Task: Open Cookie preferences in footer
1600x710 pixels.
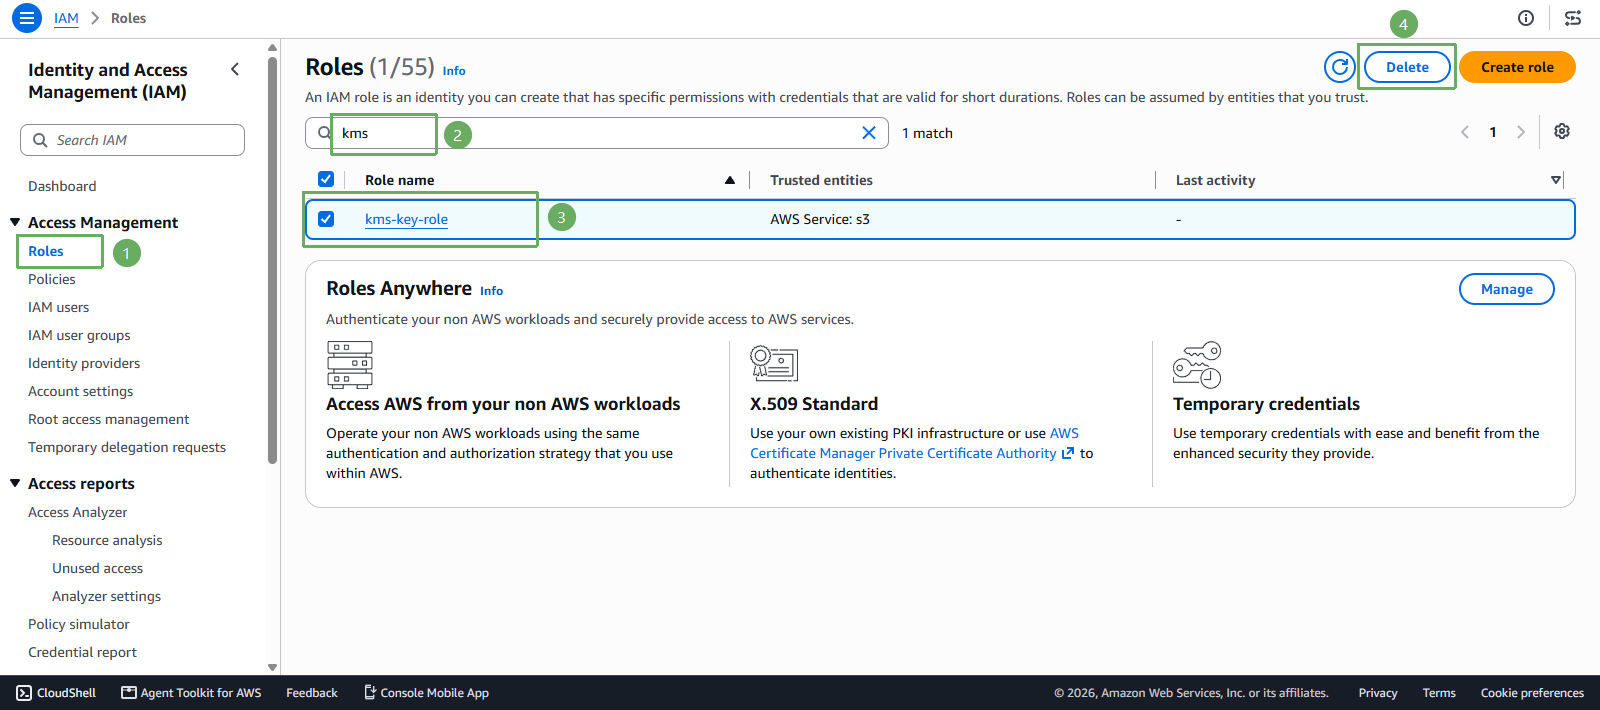Action: [x=1532, y=693]
